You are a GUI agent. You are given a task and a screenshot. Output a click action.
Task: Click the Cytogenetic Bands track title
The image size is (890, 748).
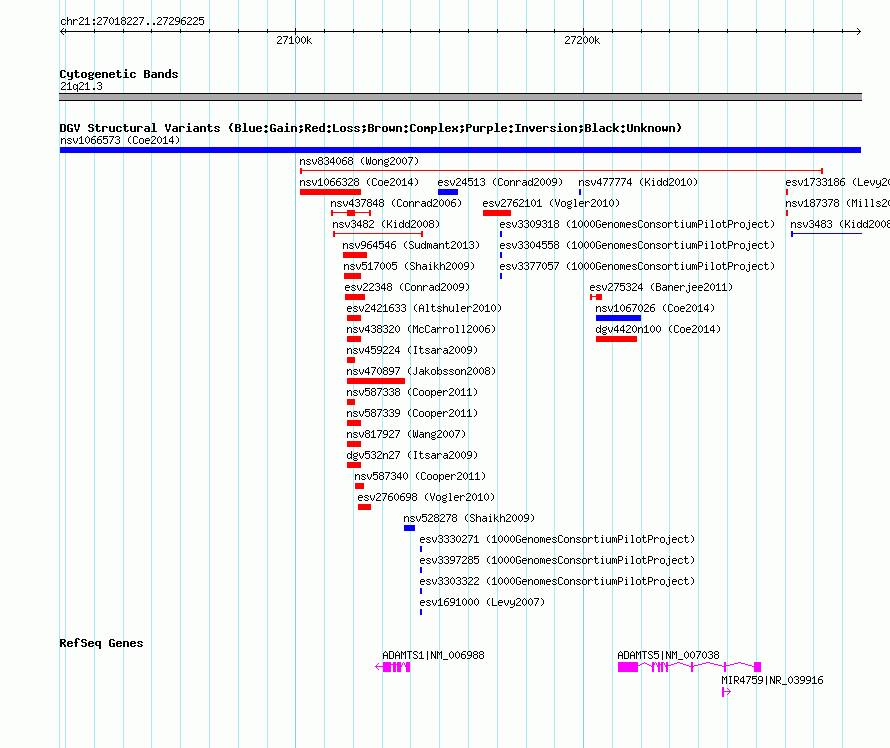point(119,74)
